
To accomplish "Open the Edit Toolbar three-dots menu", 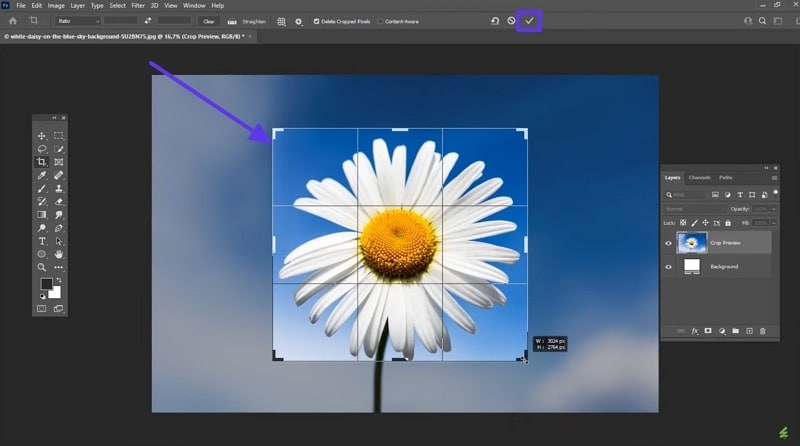I will click(59, 267).
